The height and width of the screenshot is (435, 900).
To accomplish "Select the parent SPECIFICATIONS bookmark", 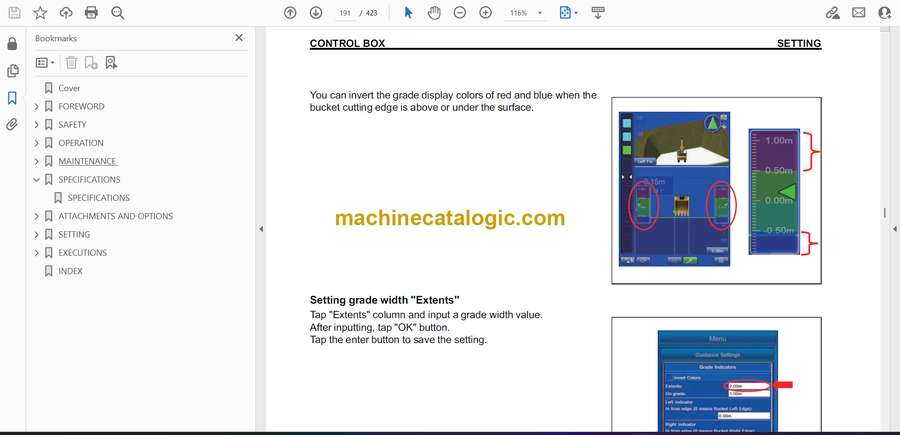I will (x=89, y=180).
